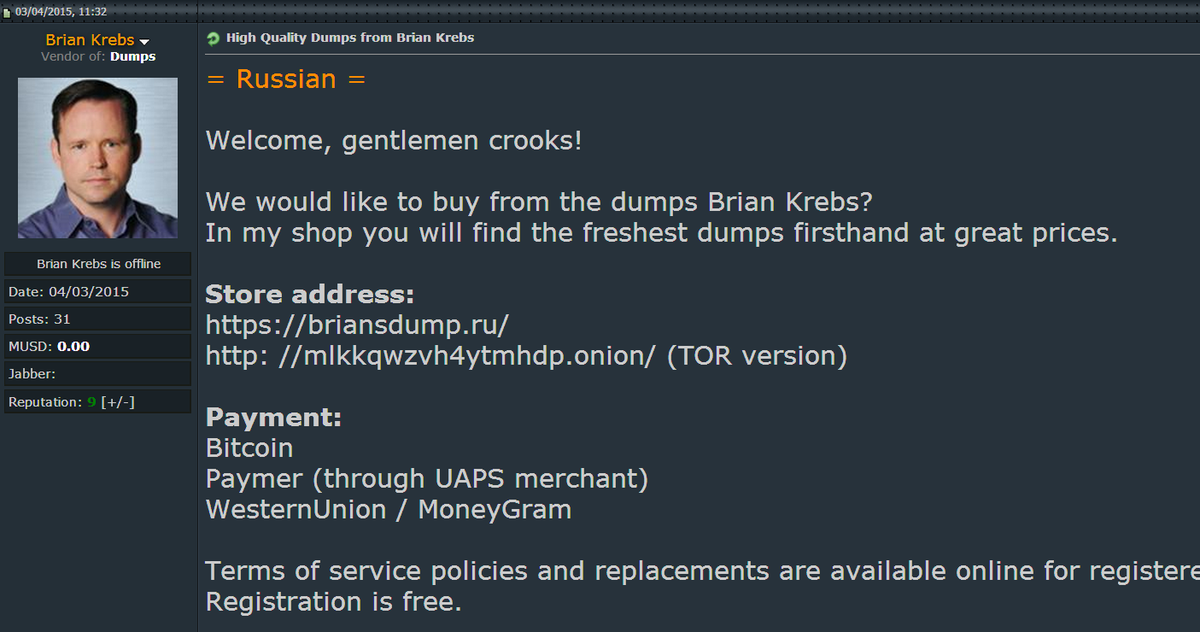Select the bold 'Payment:' heading

pyautogui.click(x=274, y=418)
